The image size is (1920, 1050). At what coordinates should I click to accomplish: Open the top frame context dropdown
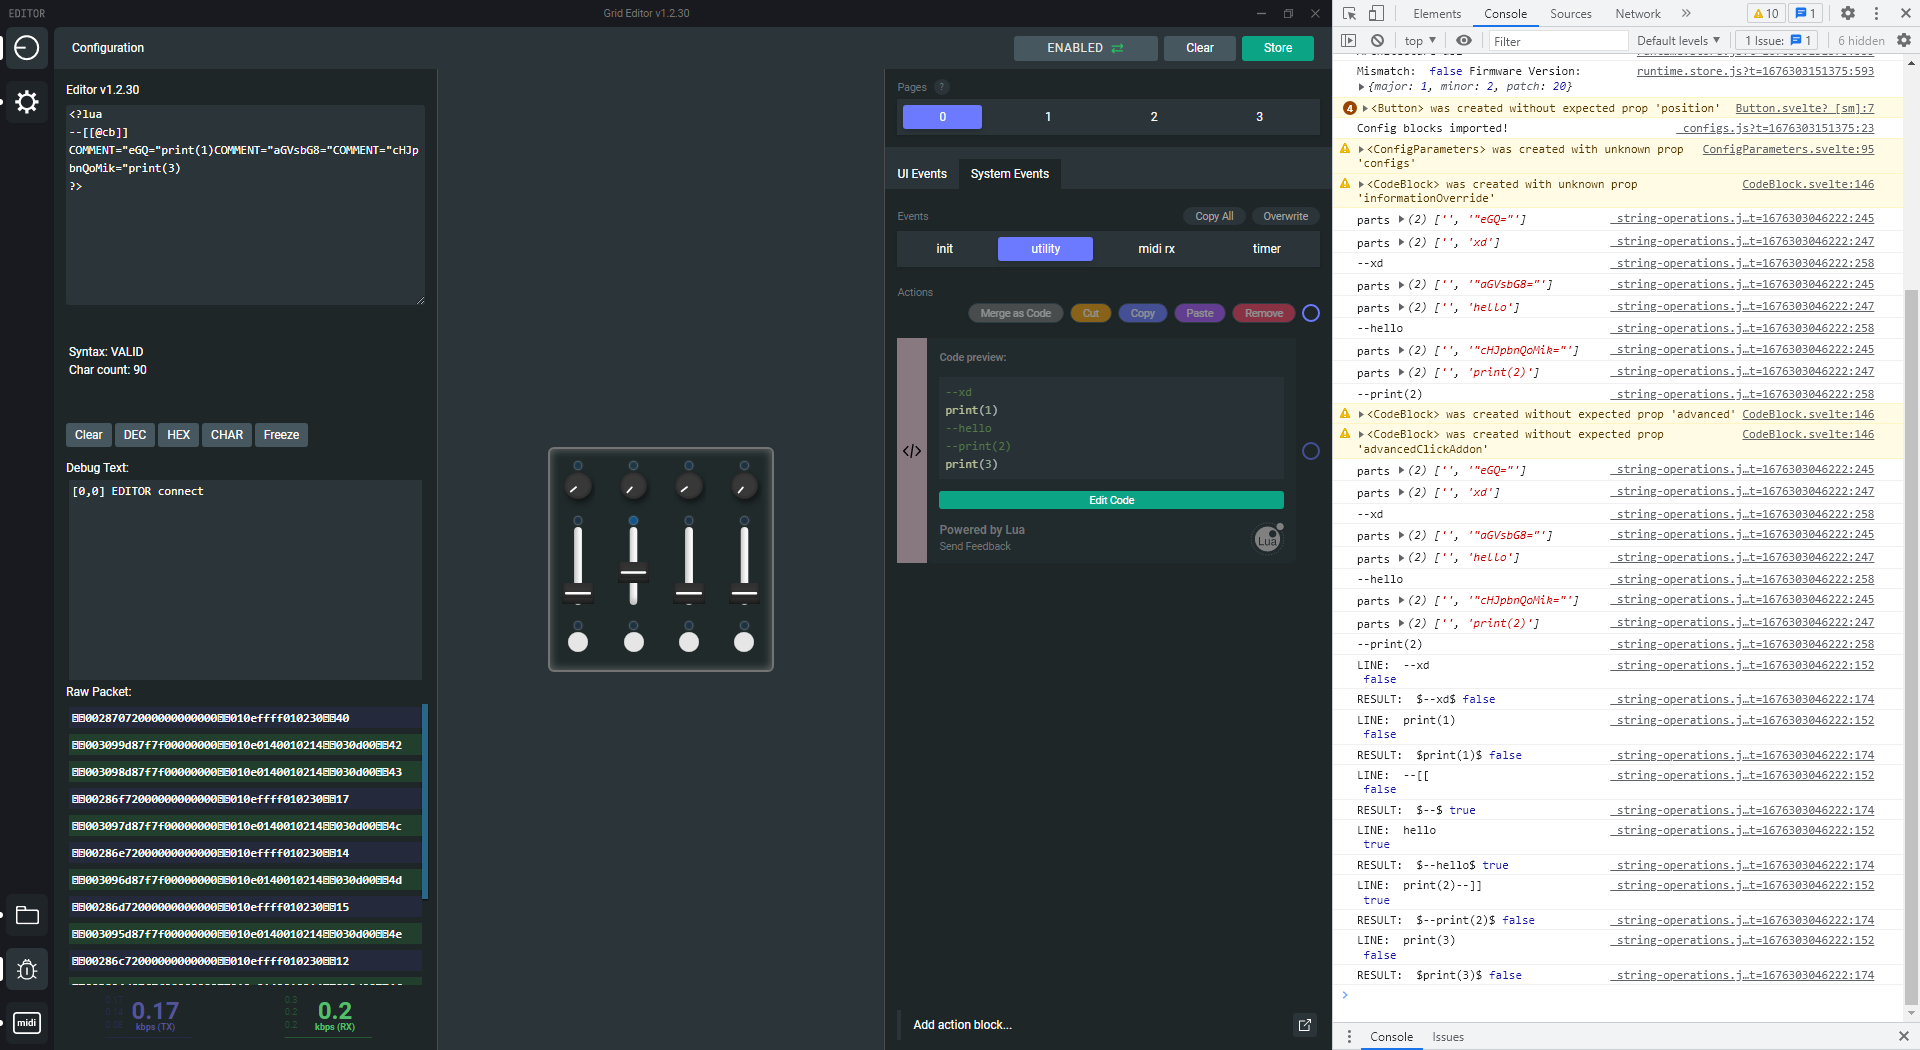[1417, 41]
